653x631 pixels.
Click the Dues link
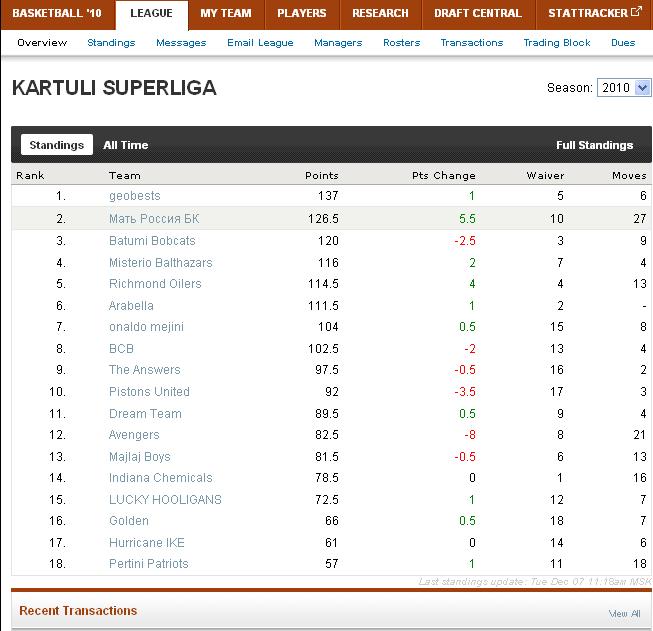tap(623, 43)
